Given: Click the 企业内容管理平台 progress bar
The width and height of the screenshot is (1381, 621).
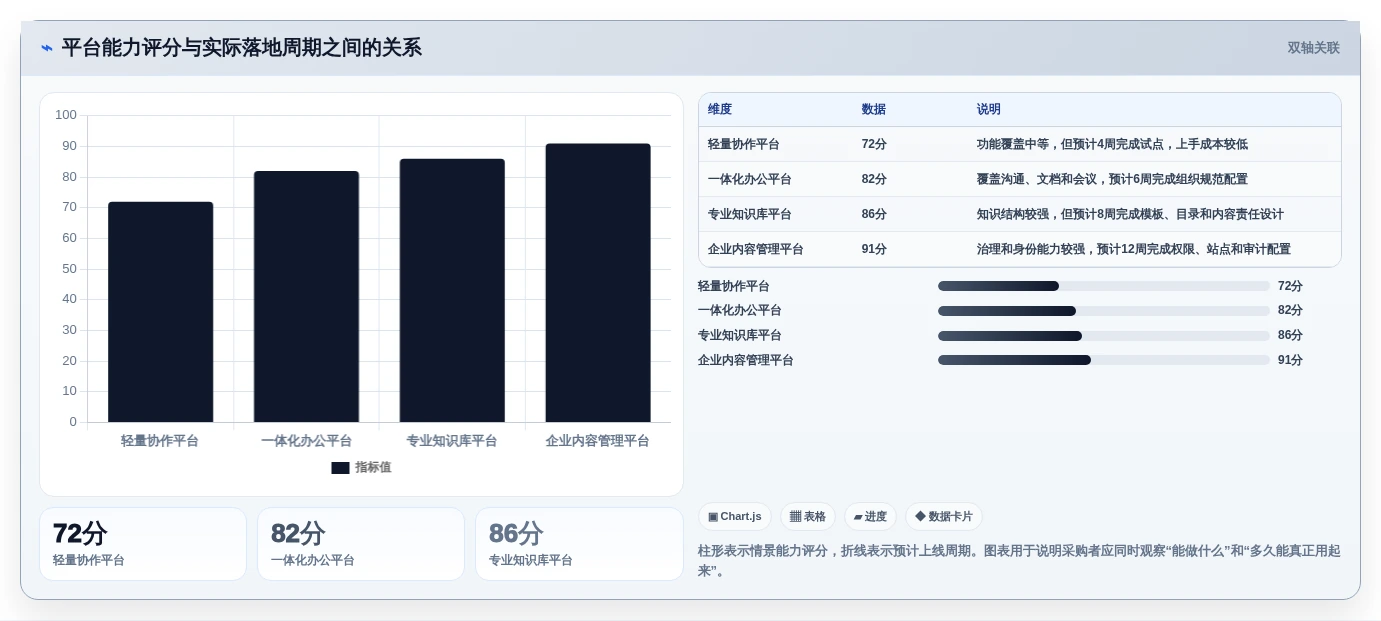Looking at the screenshot, I should coord(1104,360).
